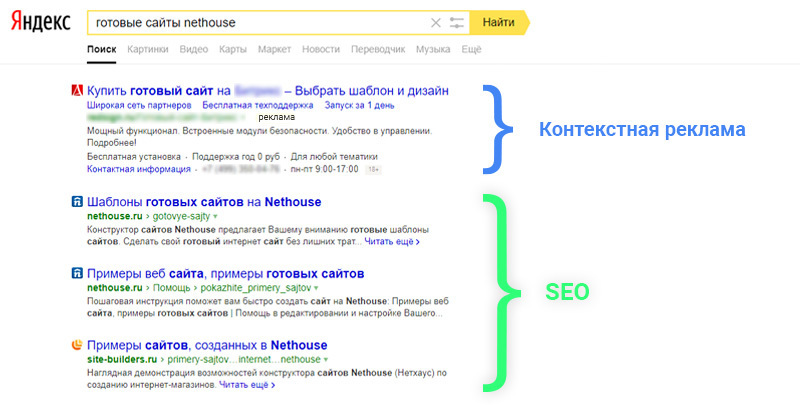This screenshot has height=408, width=800.
Task: Open Примеры сайтов, созданных в Nethouse
Action: click(x=207, y=345)
